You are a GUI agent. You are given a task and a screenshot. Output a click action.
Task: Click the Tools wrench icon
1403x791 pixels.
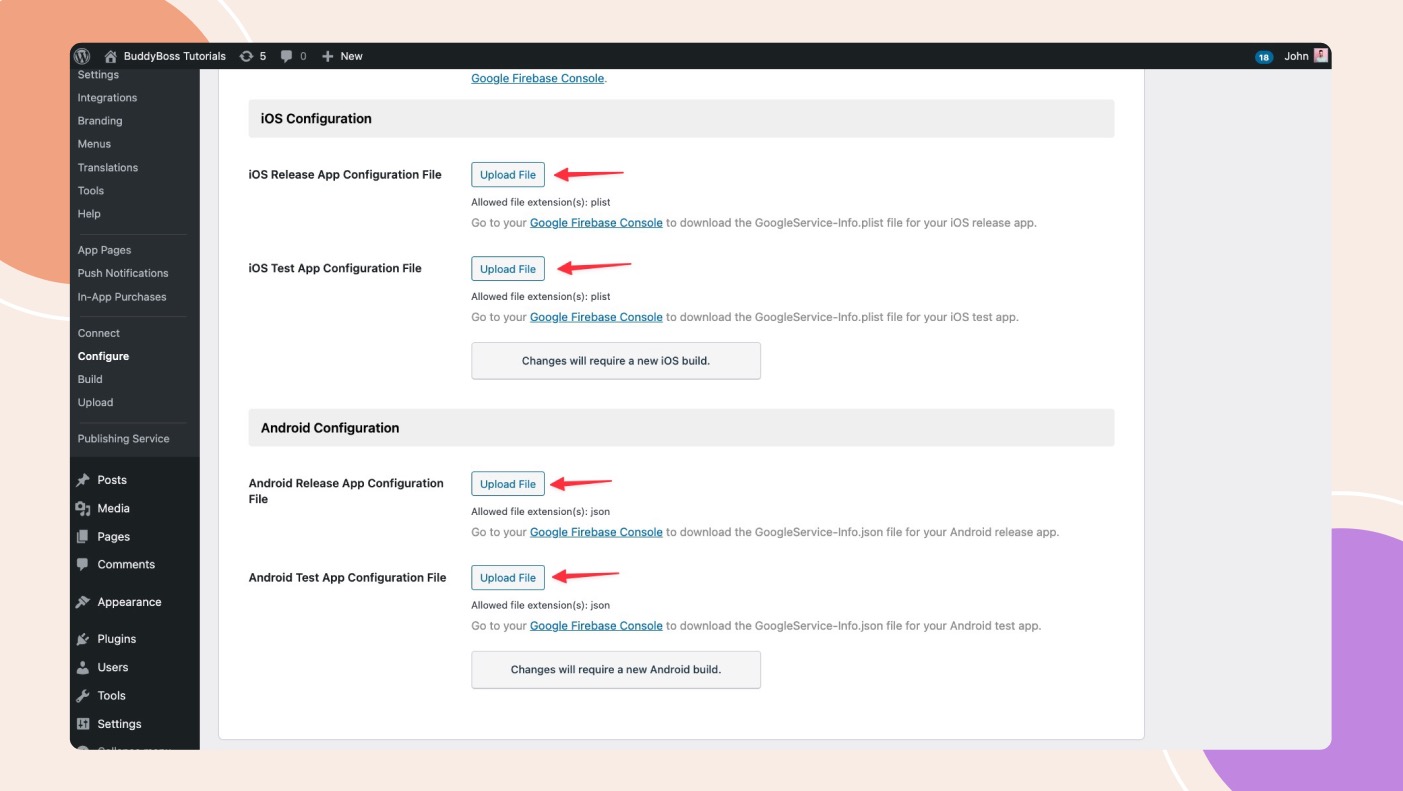83,695
